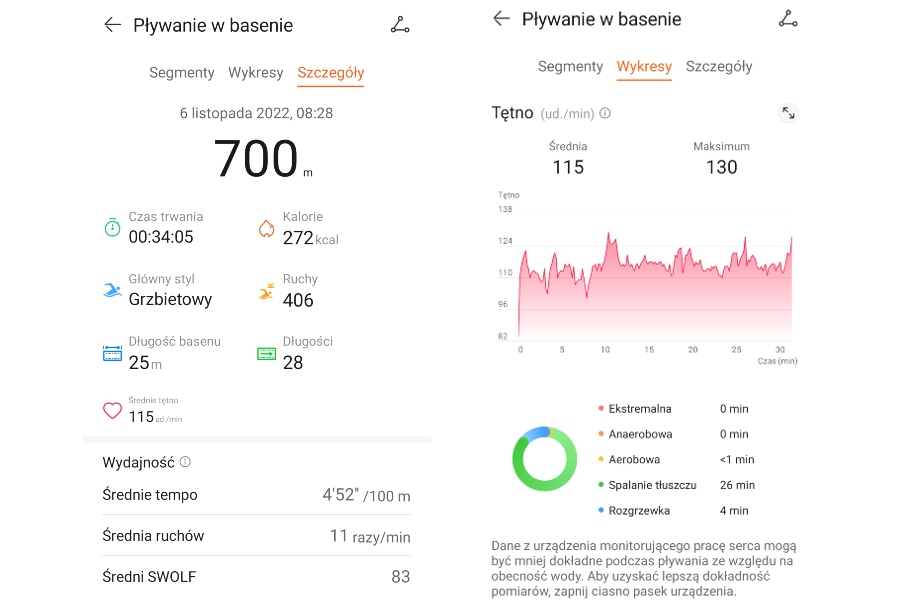Expand the heart rate chart to fullscreen
This screenshot has width=900, height=600.
[x=788, y=113]
